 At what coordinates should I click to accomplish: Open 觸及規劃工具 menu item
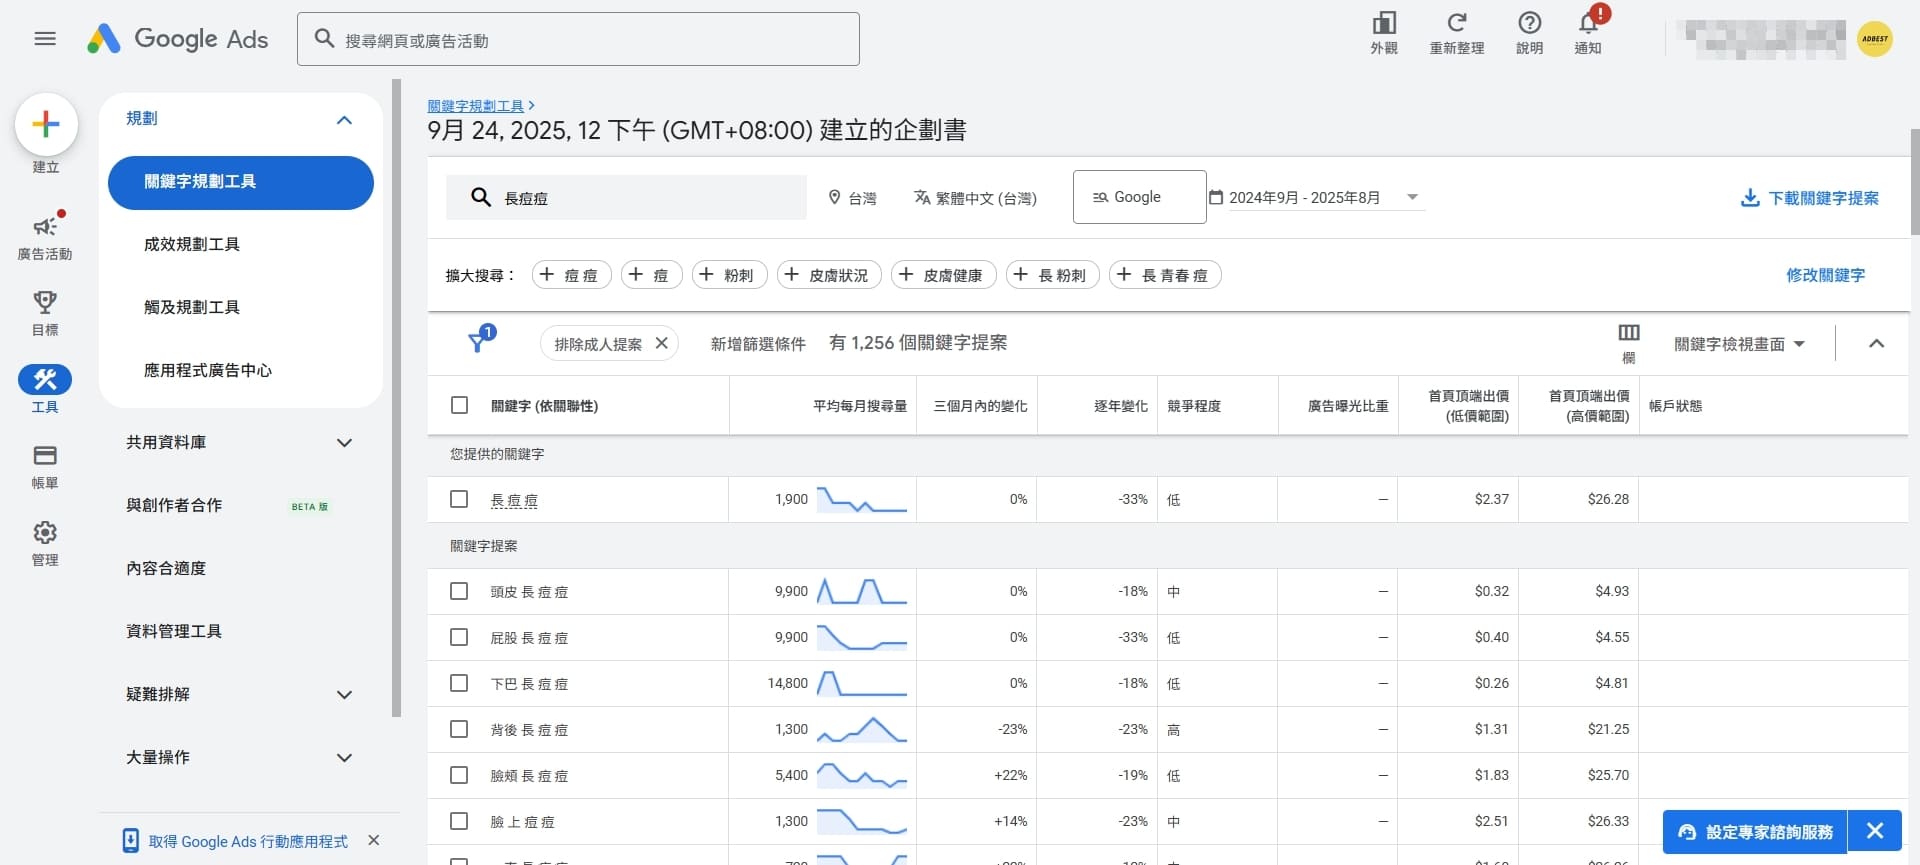192,307
